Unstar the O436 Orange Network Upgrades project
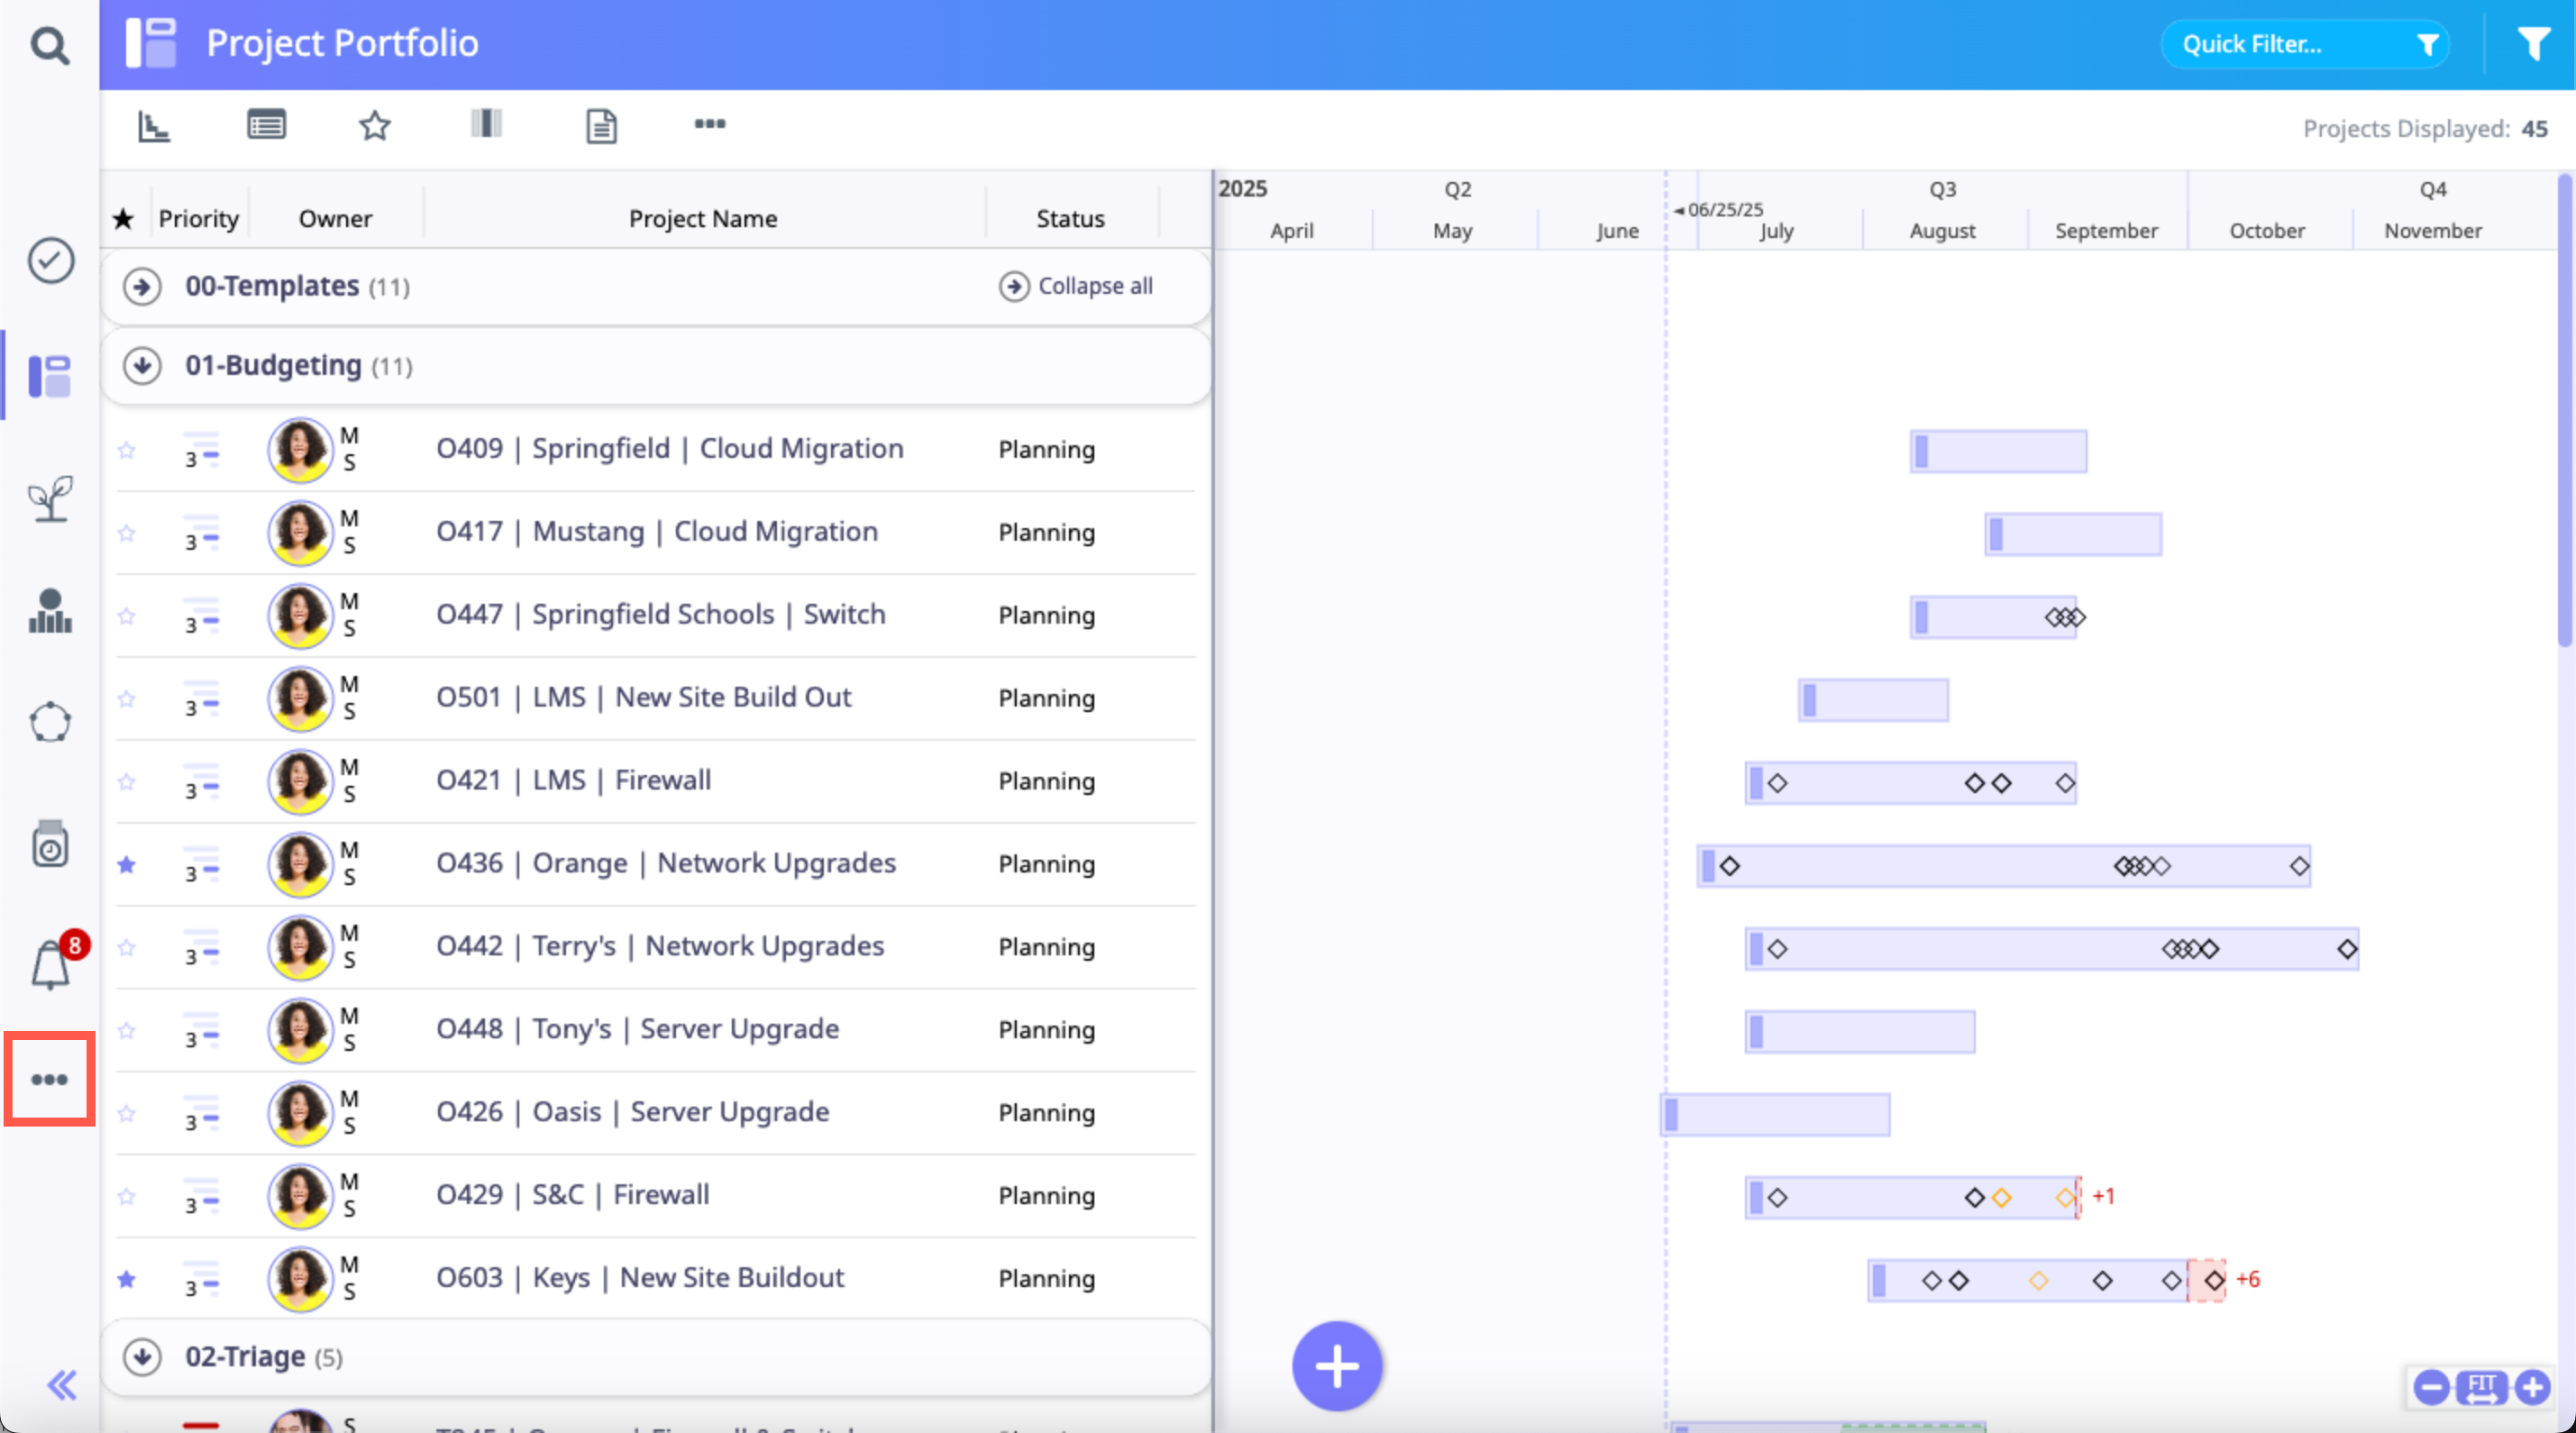 coord(126,864)
